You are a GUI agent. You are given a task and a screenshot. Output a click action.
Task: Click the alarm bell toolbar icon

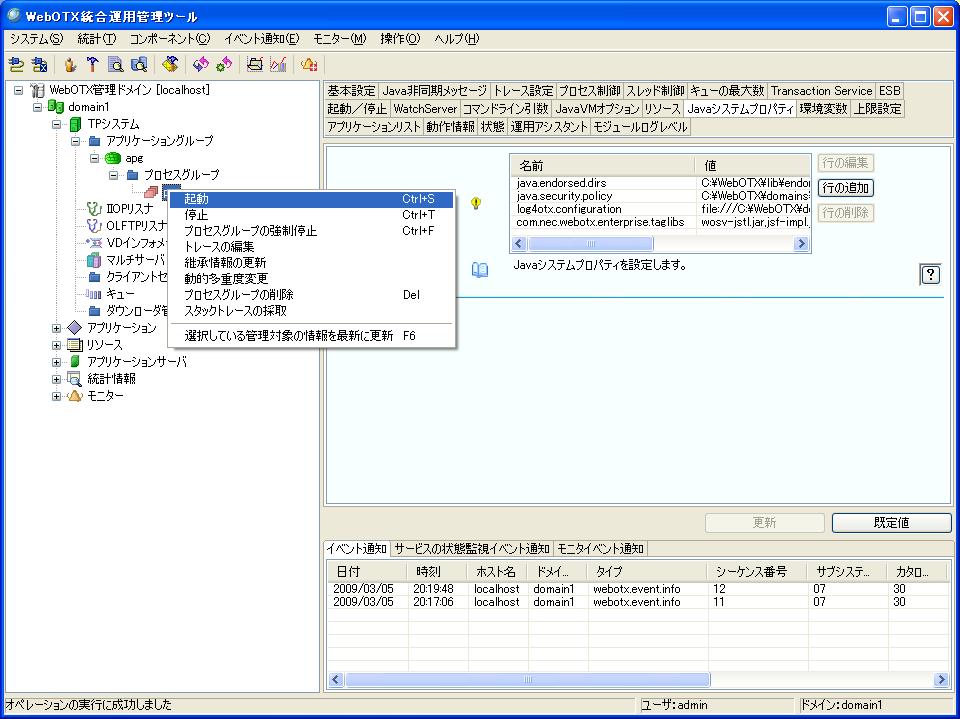[309, 65]
